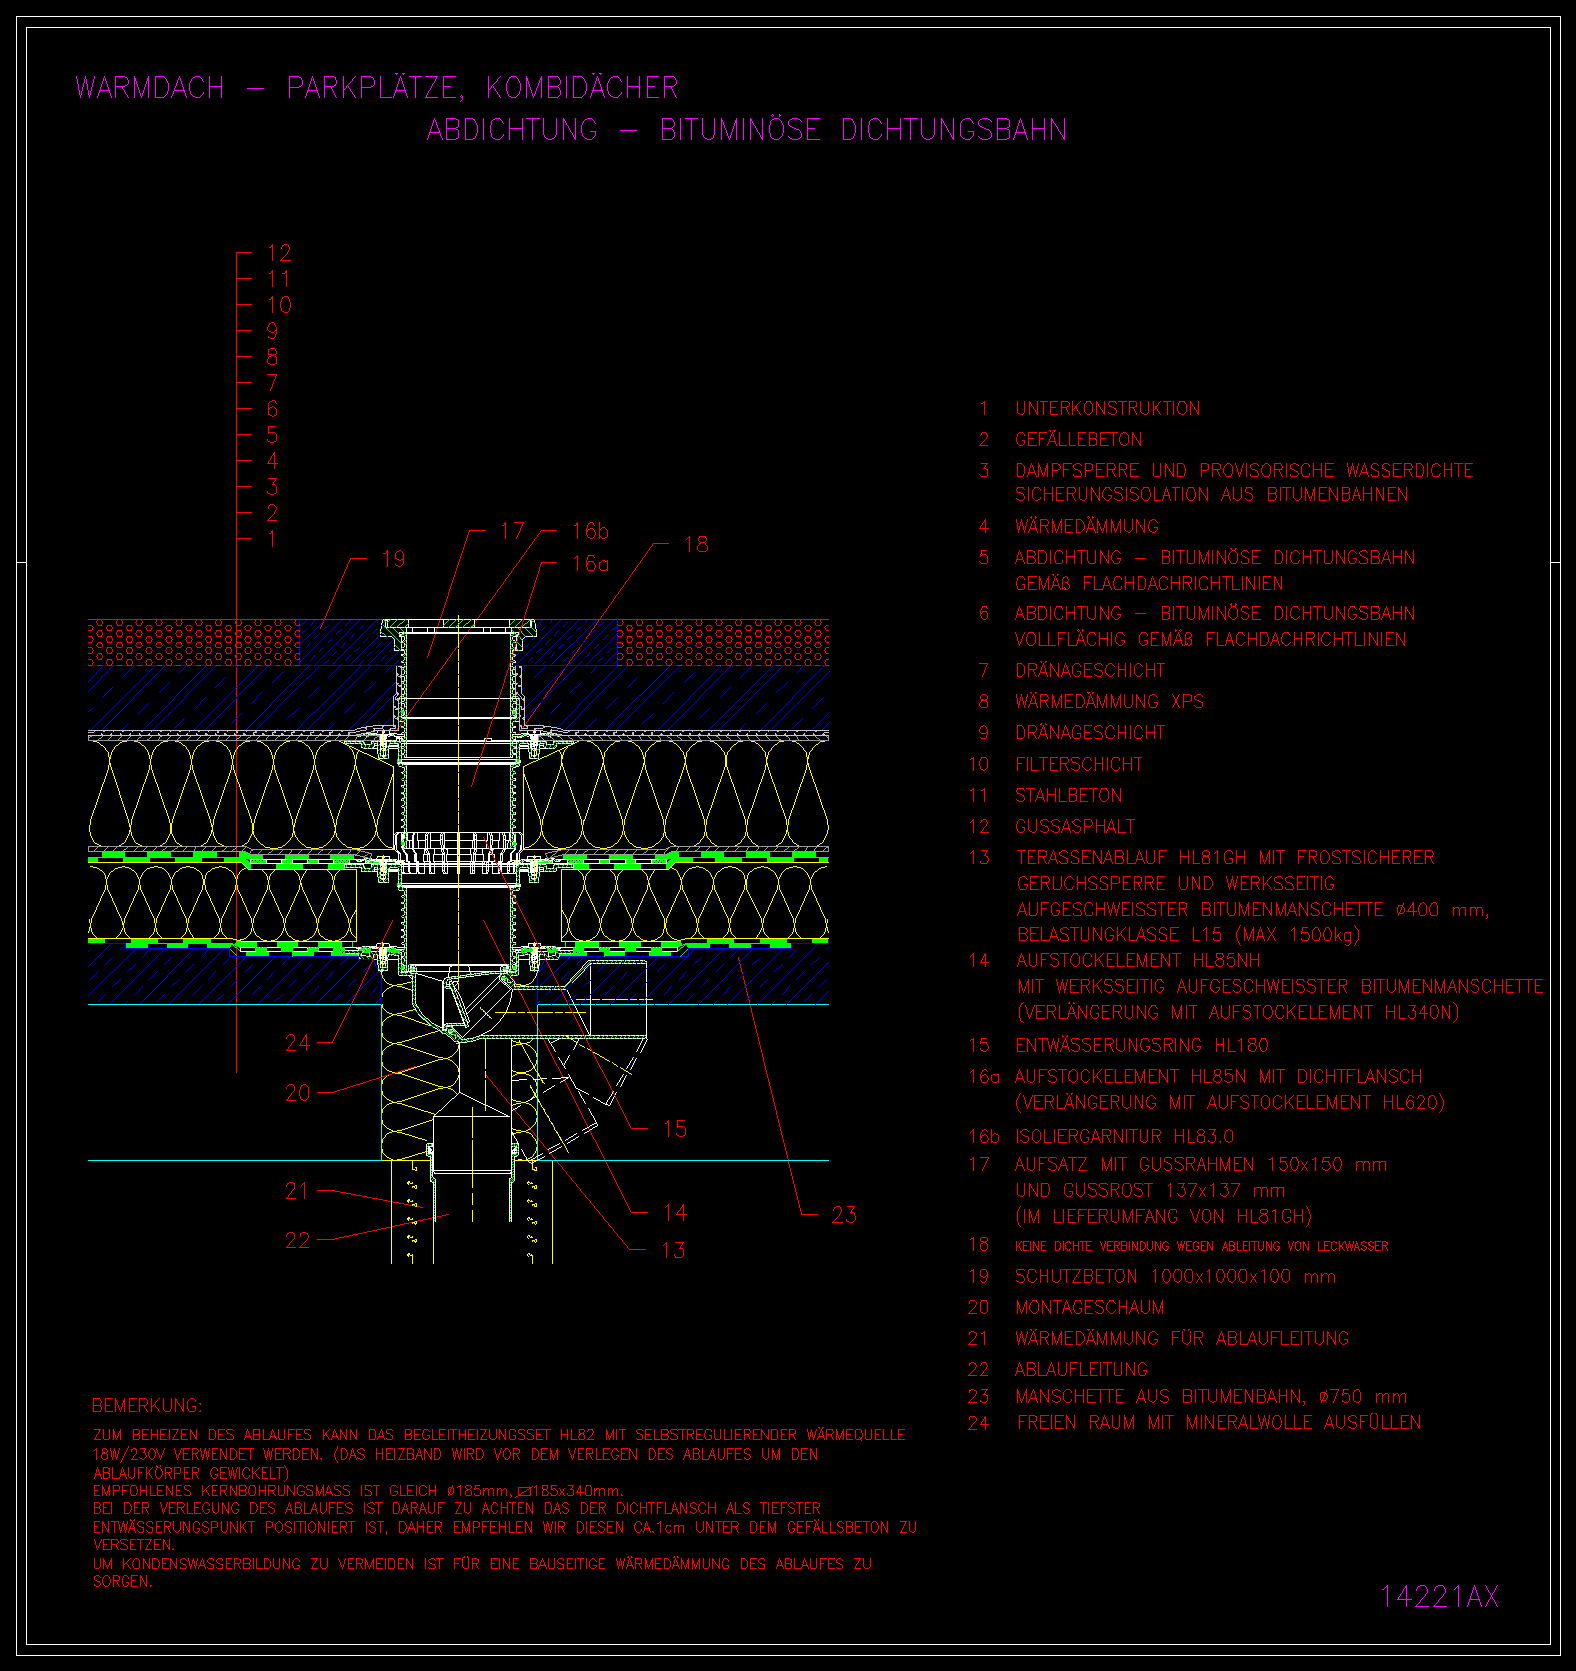Click 'FREIEN RAUM MIT MINERALWOLLE AUSFÜLLEN' entry
The height and width of the screenshot is (1671, 1576).
click(x=1219, y=1422)
